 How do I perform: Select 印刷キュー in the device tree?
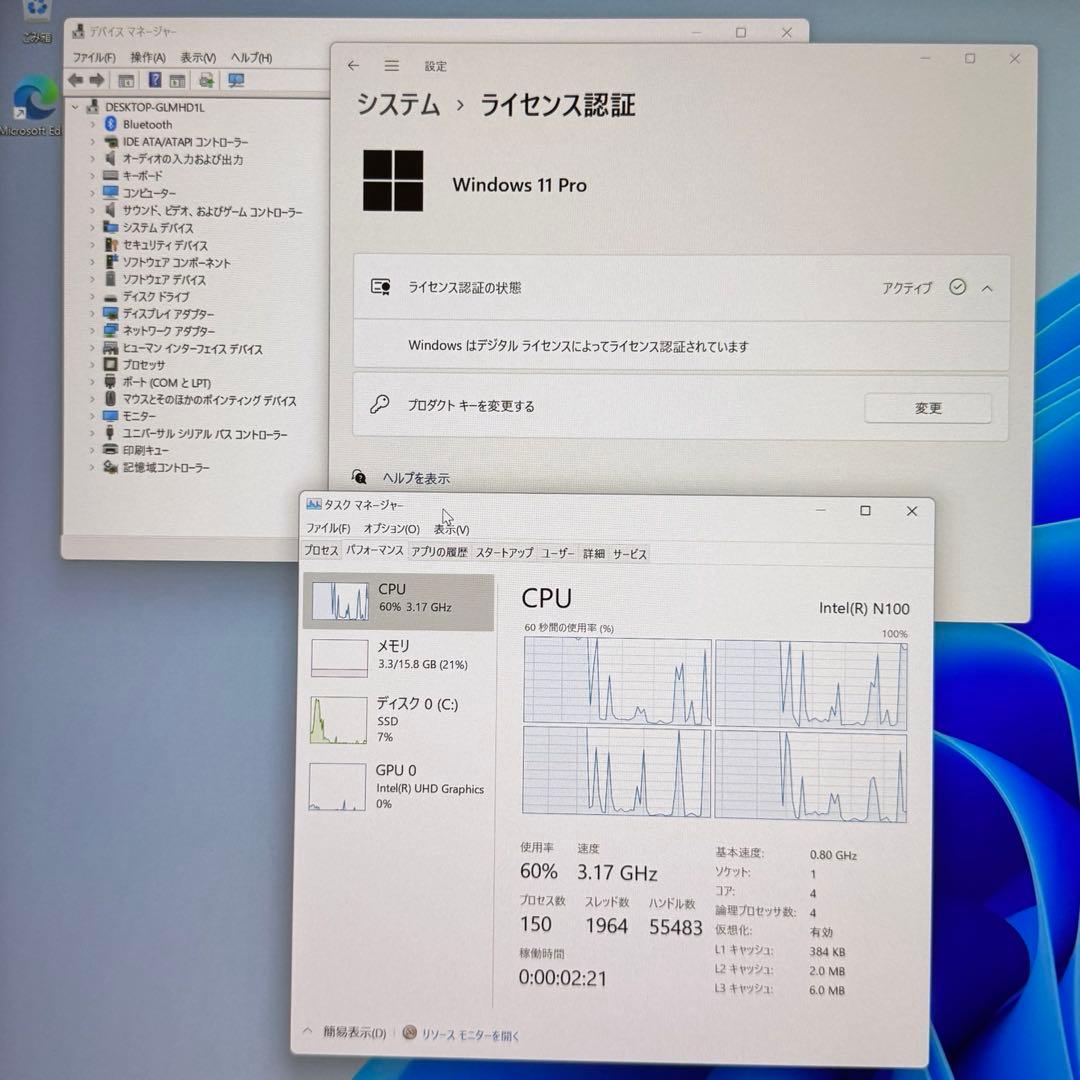pyautogui.click(x=145, y=450)
